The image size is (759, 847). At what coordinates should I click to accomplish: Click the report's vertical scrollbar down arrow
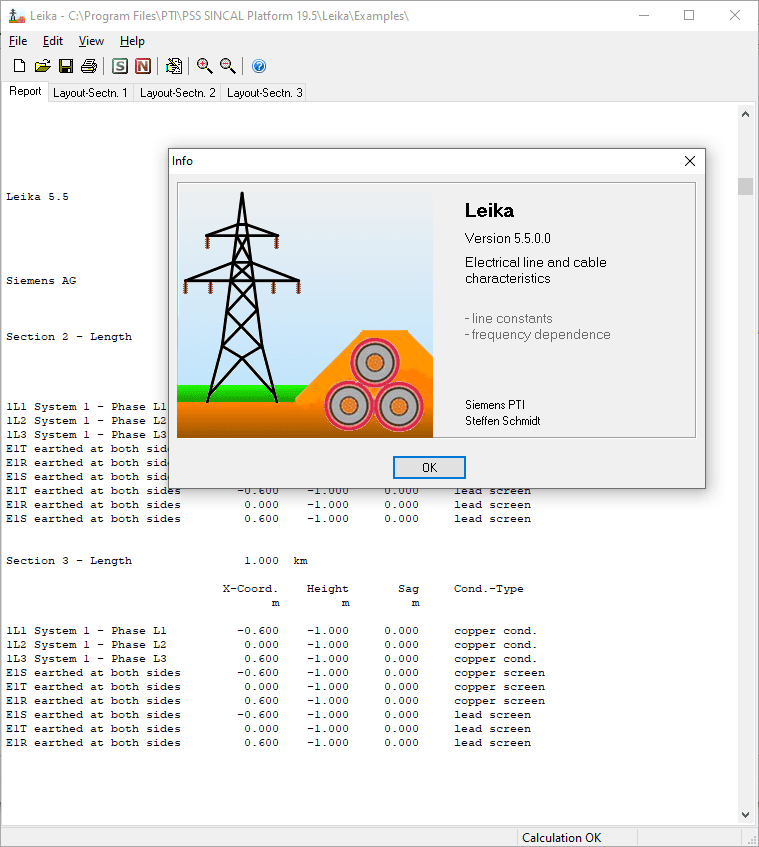[x=746, y=815]
